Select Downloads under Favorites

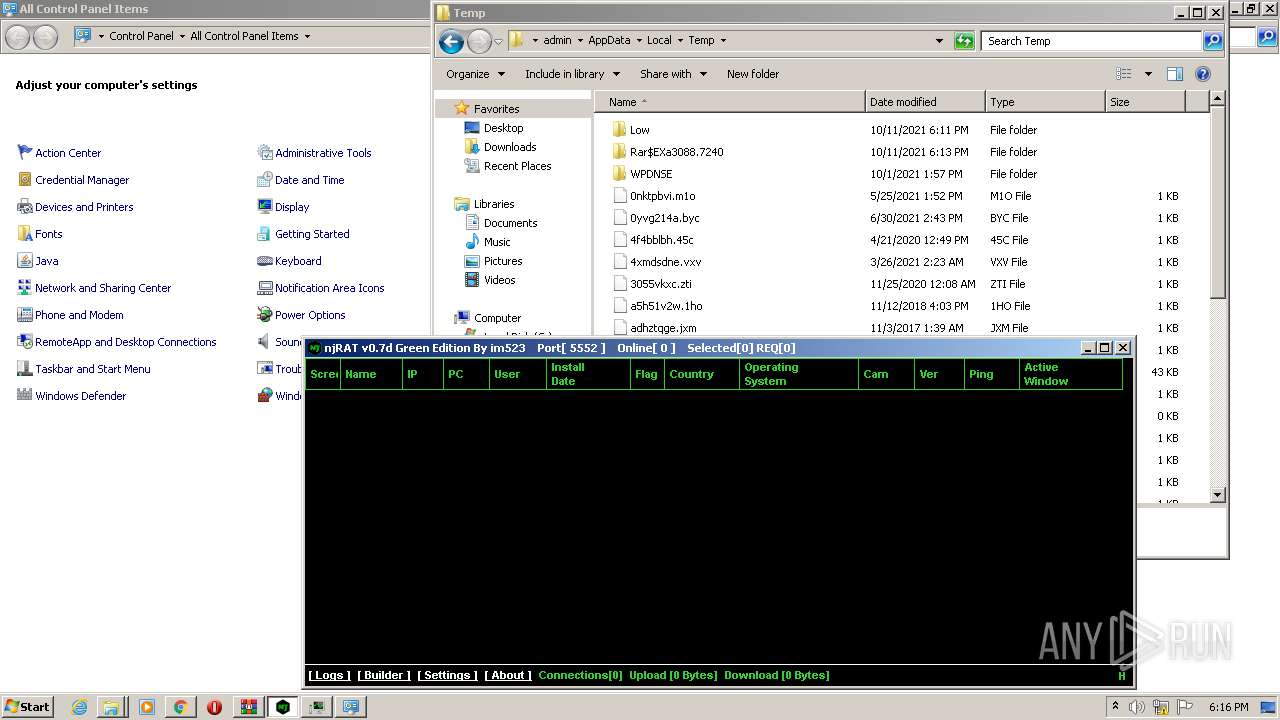pos(500,147)
